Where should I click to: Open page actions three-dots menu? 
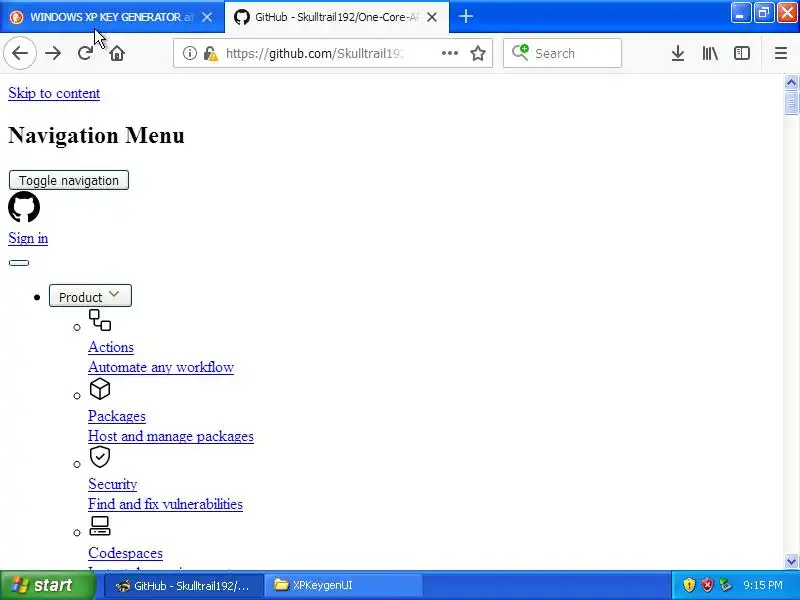[449, 53]
